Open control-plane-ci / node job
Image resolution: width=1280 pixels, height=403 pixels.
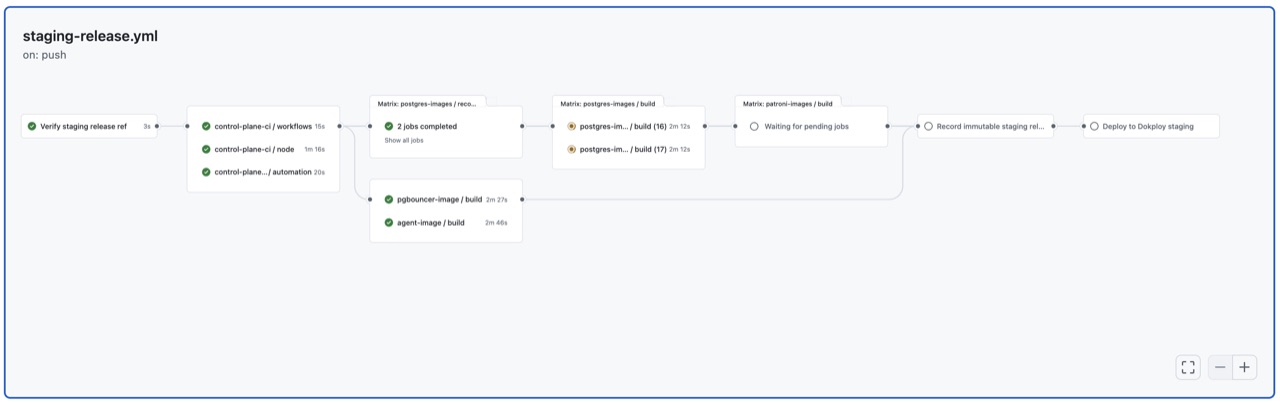(264, 149)
